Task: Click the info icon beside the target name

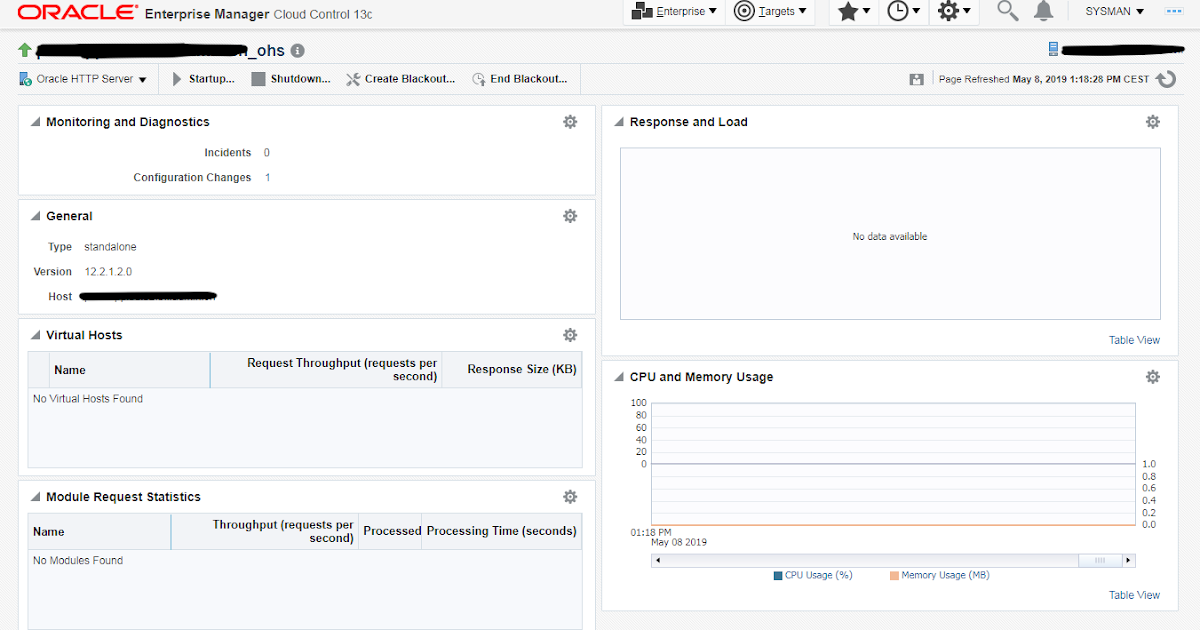Action: click(x=296, y=49)
